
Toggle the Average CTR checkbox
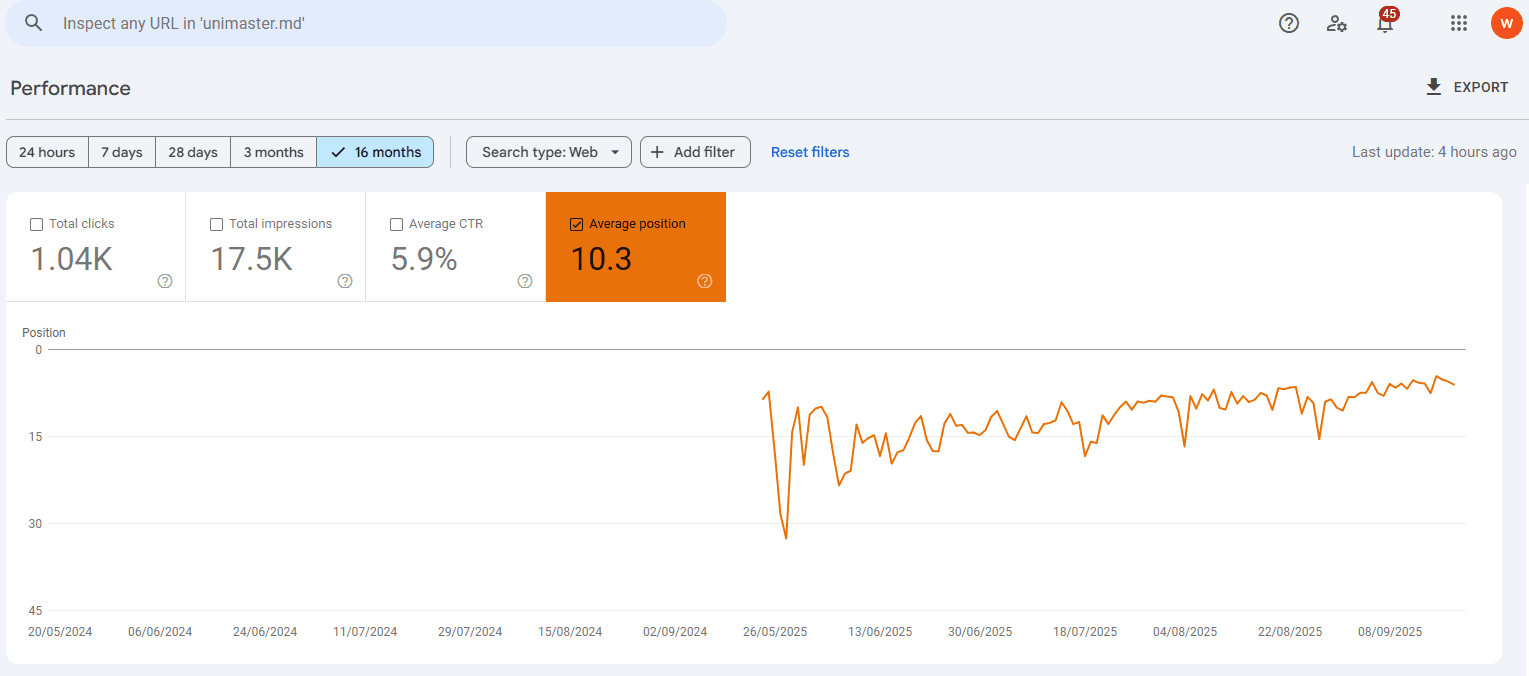[x=396, y=224]
